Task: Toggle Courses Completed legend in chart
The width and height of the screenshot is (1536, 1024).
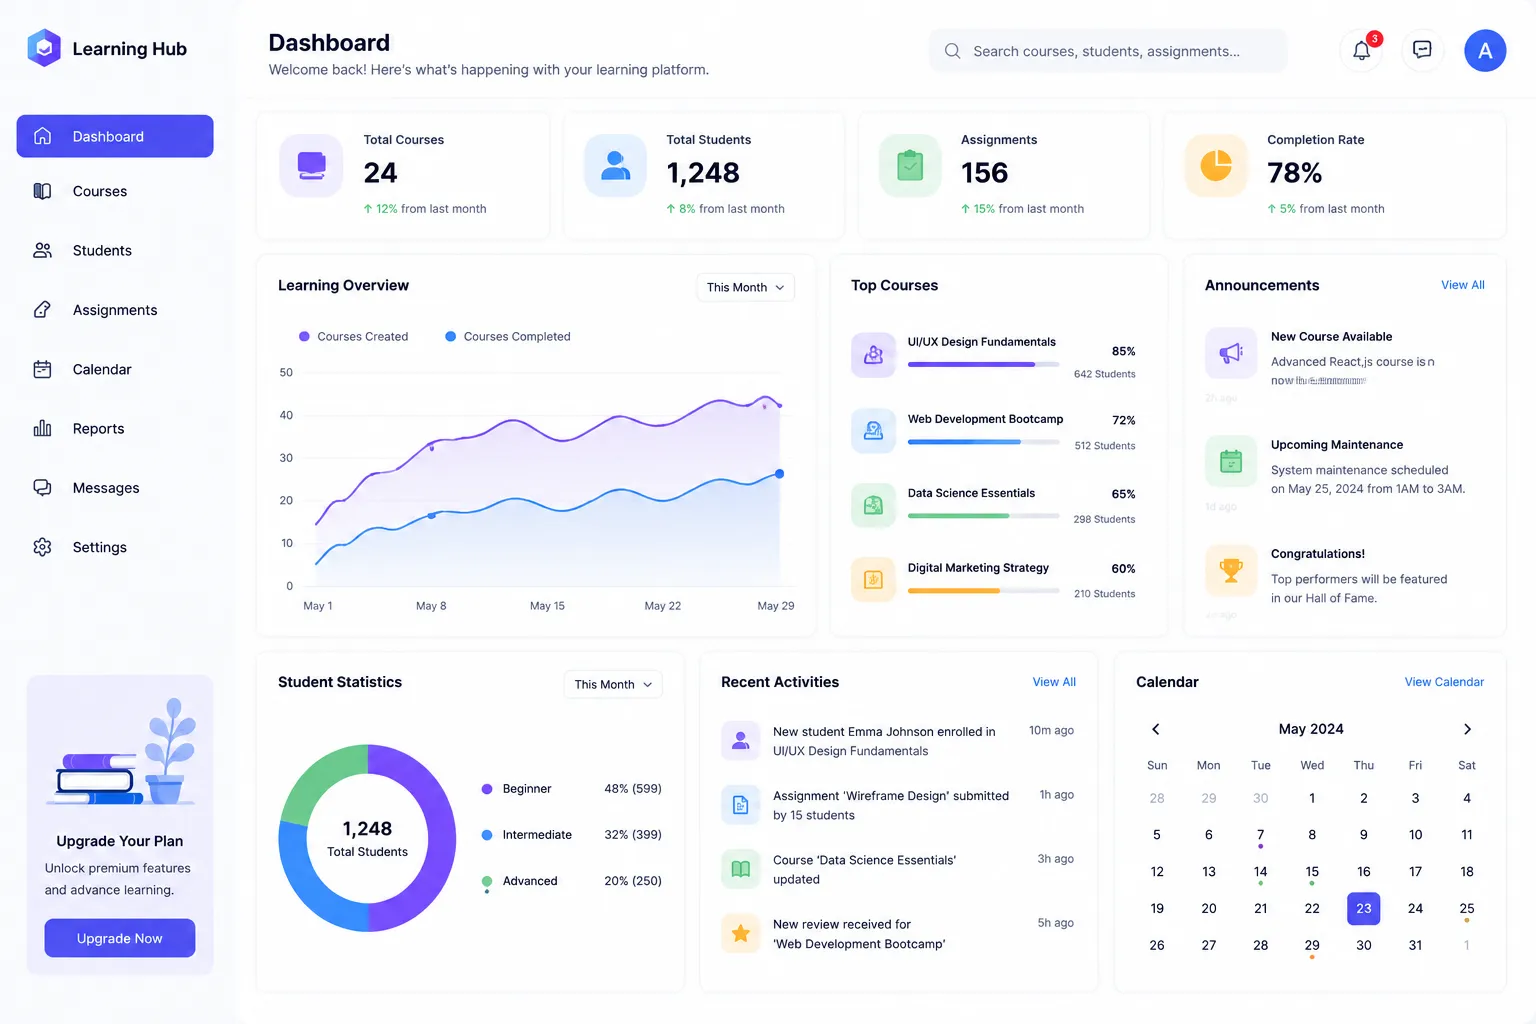Action: [x=507, y=337]
